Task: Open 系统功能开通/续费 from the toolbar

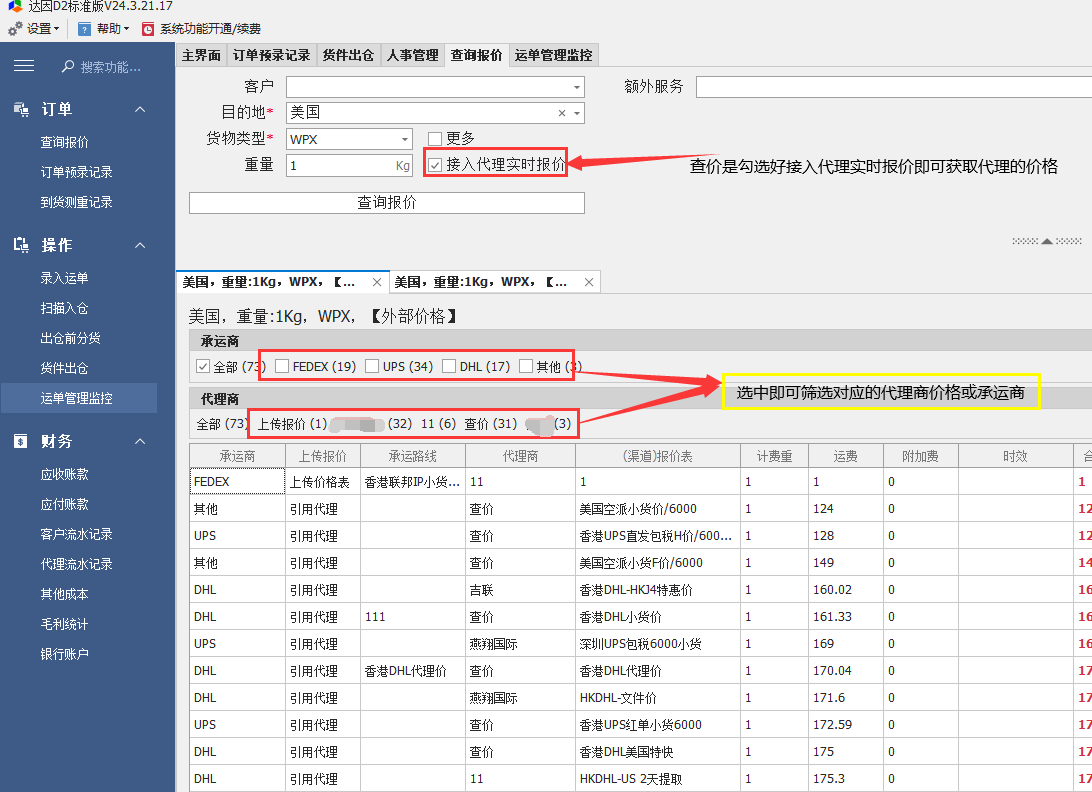Action: (148, 29)
